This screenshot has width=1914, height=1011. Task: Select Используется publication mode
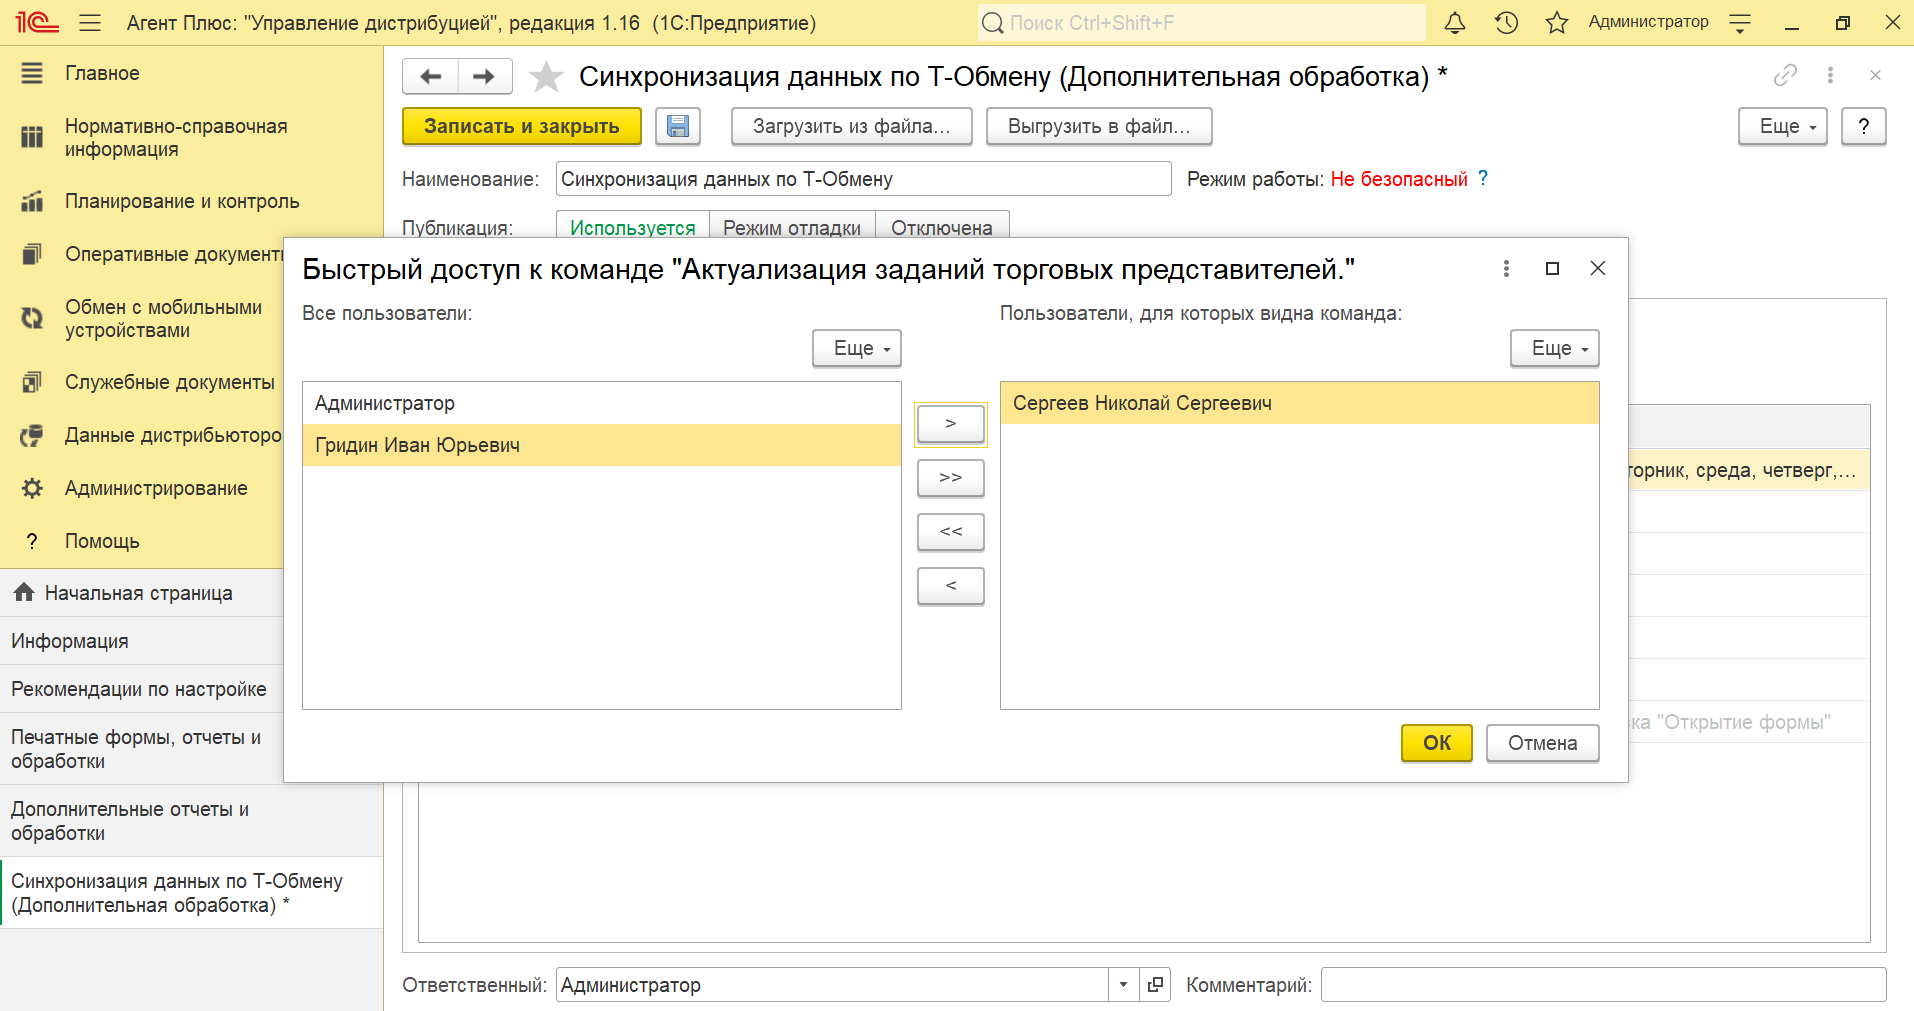pyautogui.click(x=632, y=227)
